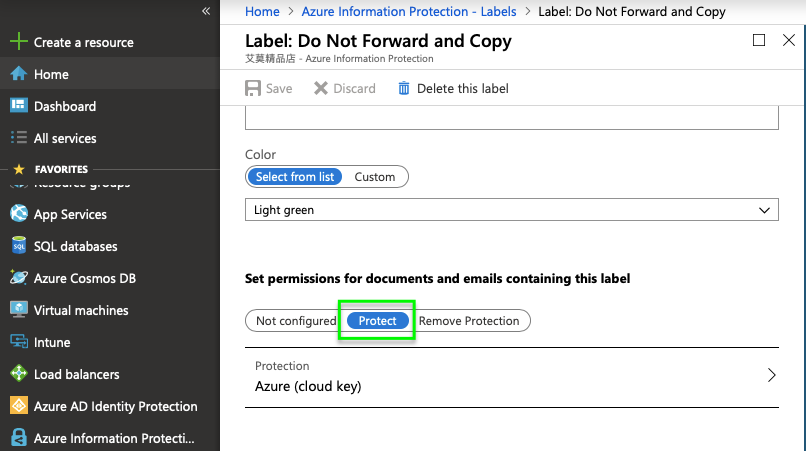
Task: Open Intune from favorites
Action: click(52, 342)
